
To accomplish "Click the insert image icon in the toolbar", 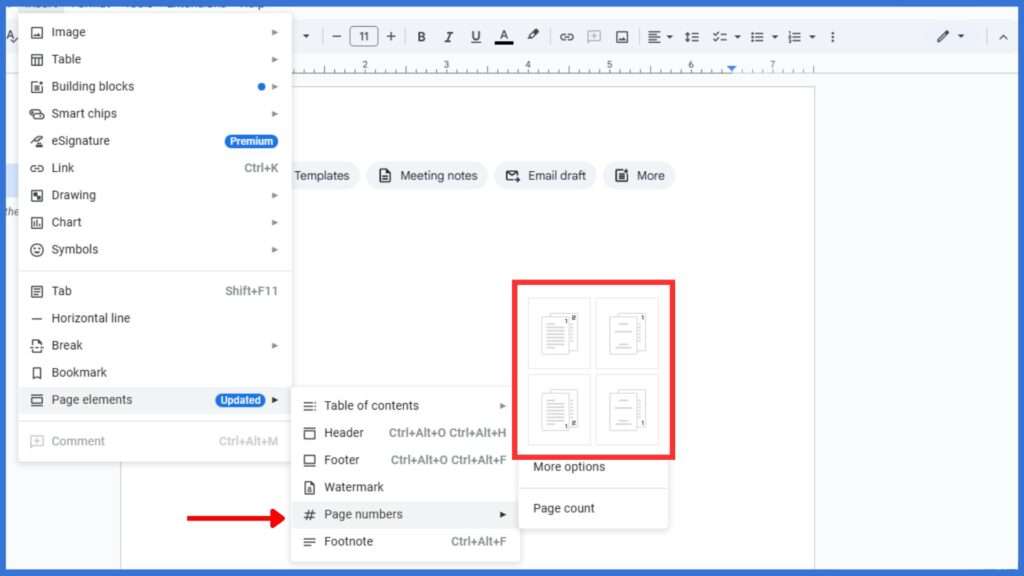I will [x=622, y=36].
